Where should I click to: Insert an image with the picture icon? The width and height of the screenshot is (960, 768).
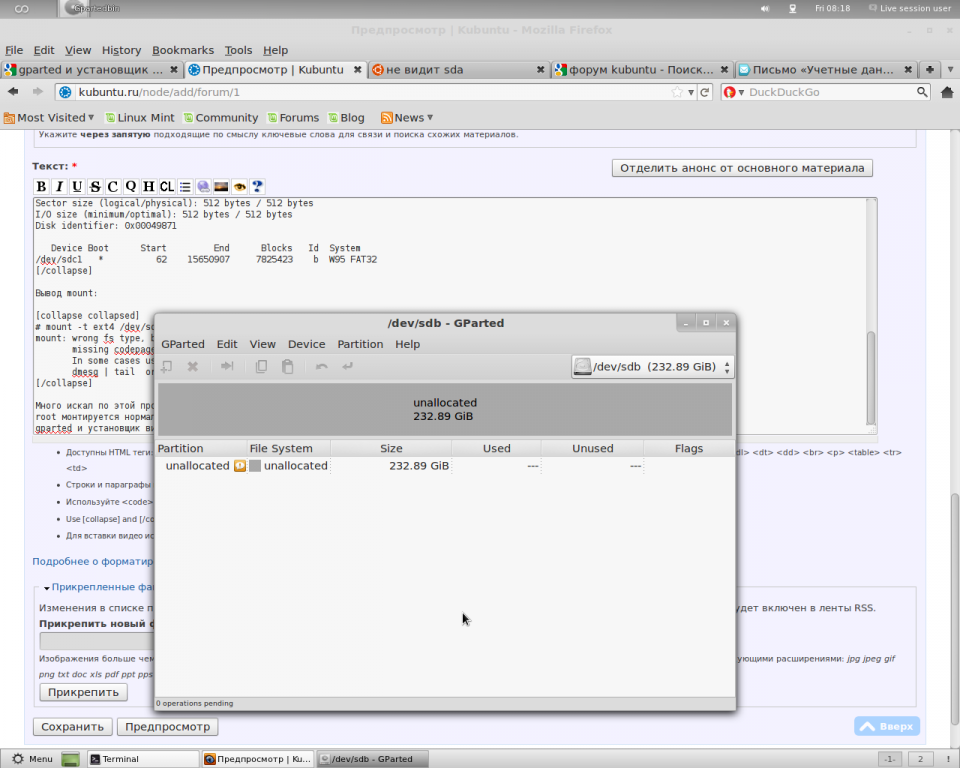[x=221, y=186]
